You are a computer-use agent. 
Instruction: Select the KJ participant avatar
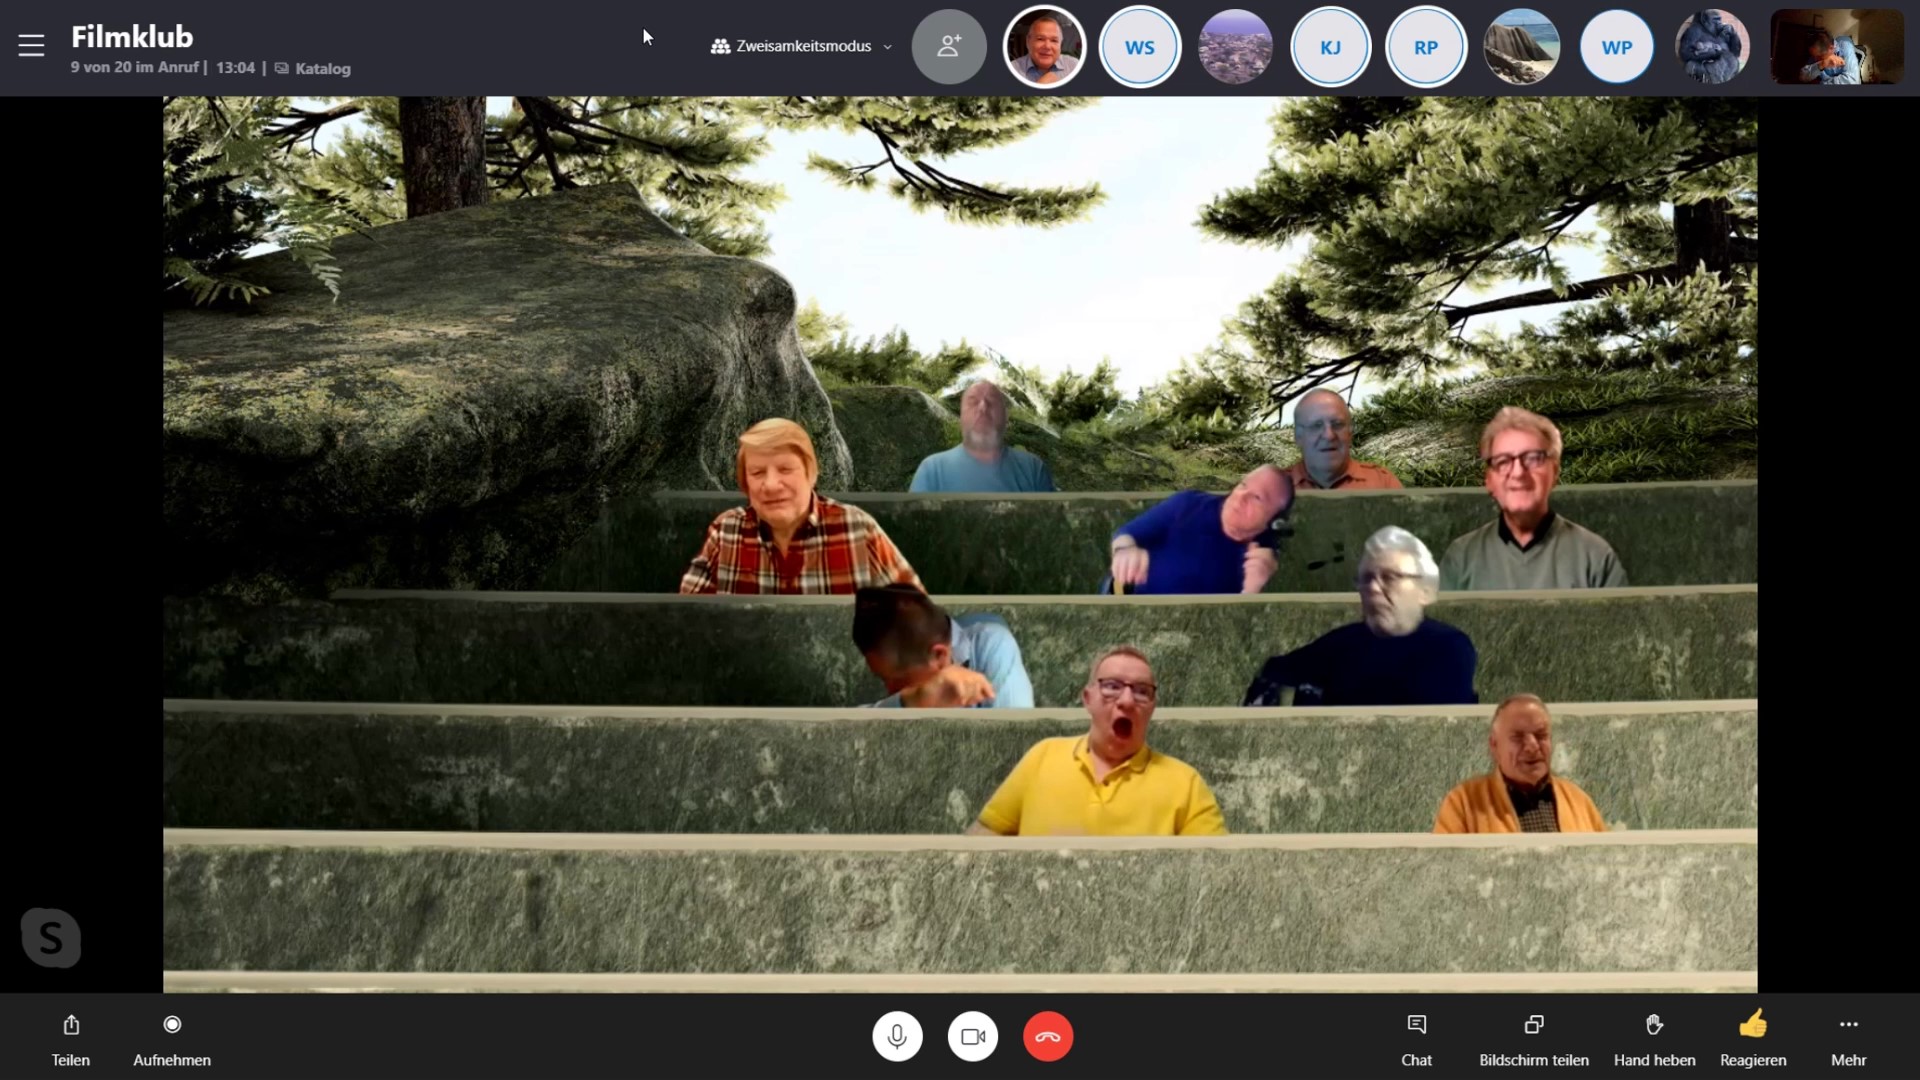1330,47
